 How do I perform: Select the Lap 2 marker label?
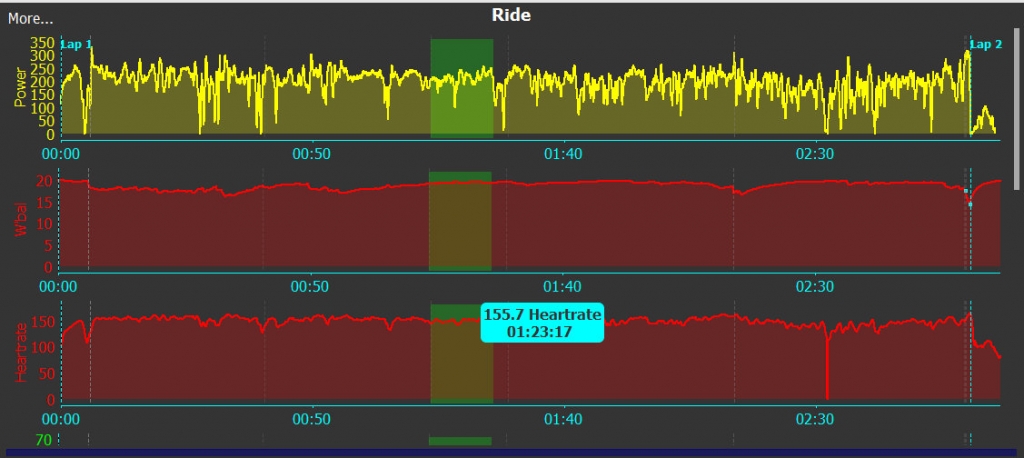(x=986, y=45)
